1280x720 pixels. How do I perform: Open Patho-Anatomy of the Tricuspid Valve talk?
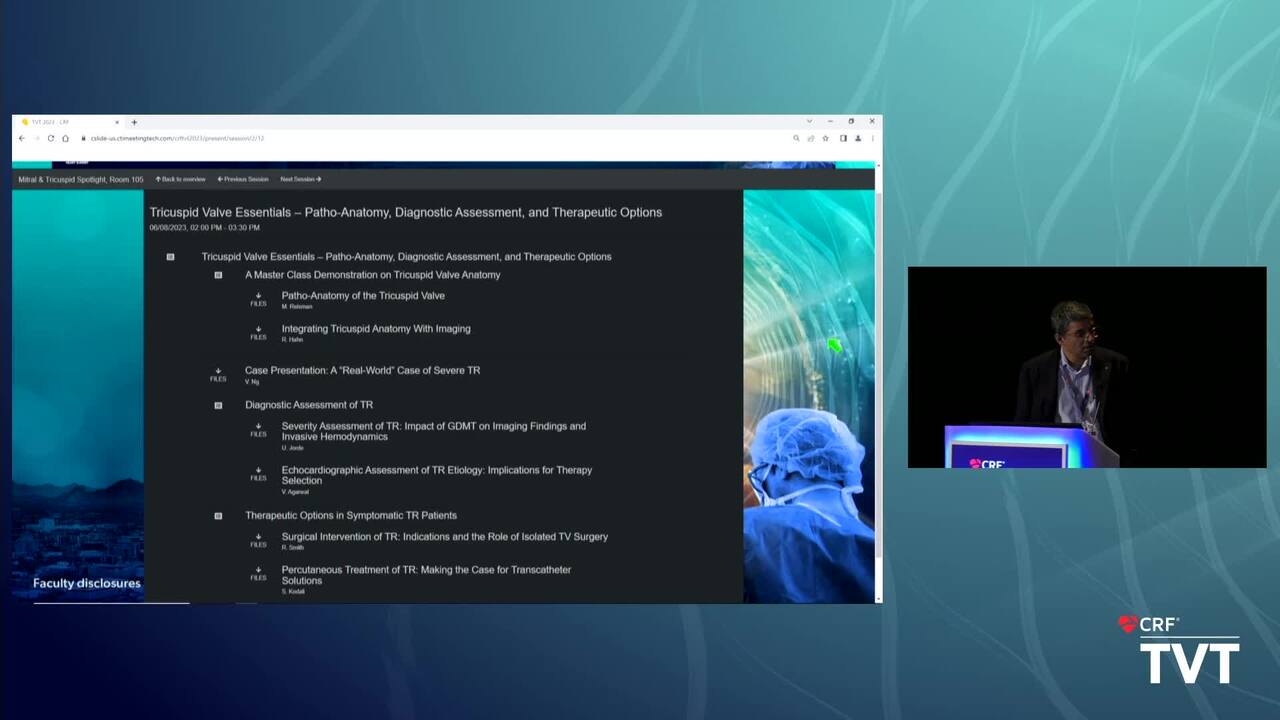363,296
